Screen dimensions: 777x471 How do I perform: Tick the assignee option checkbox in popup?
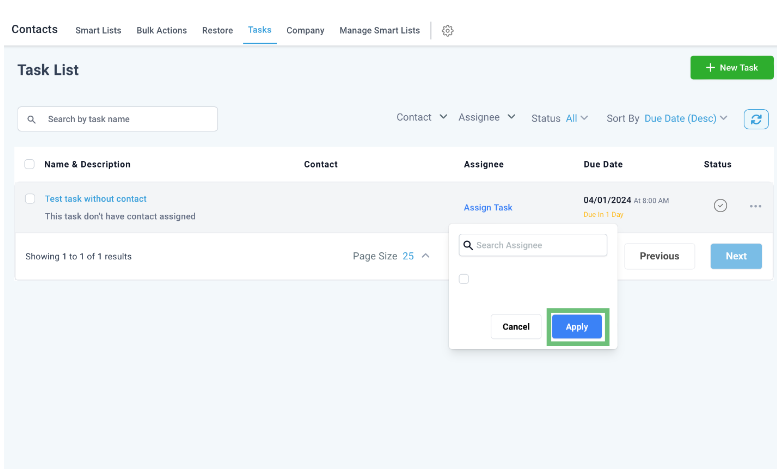(x=464, y=279)
